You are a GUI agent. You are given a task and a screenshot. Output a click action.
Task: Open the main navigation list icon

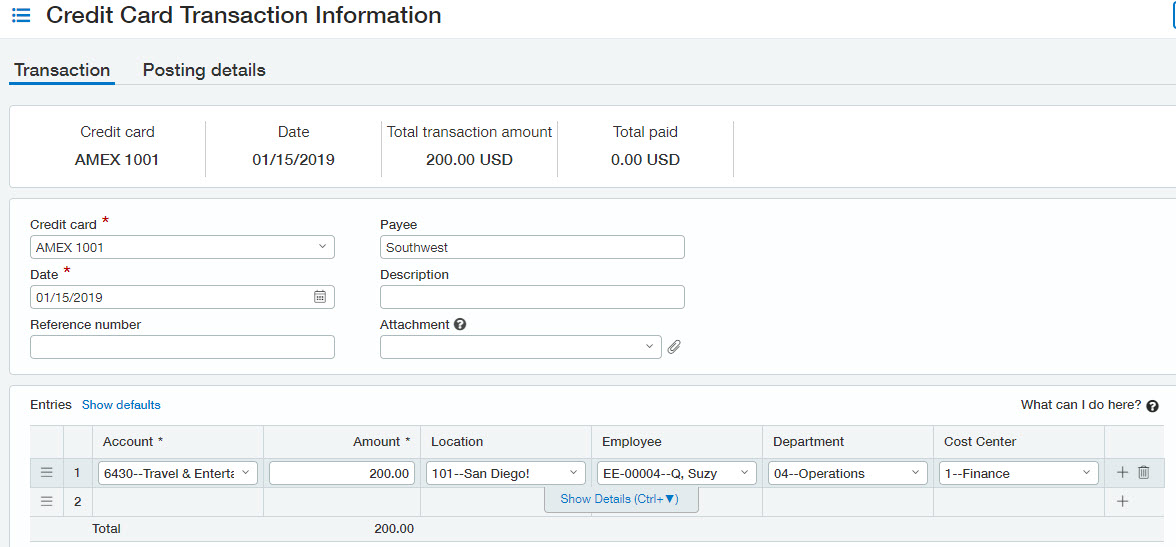click(21, 16)
